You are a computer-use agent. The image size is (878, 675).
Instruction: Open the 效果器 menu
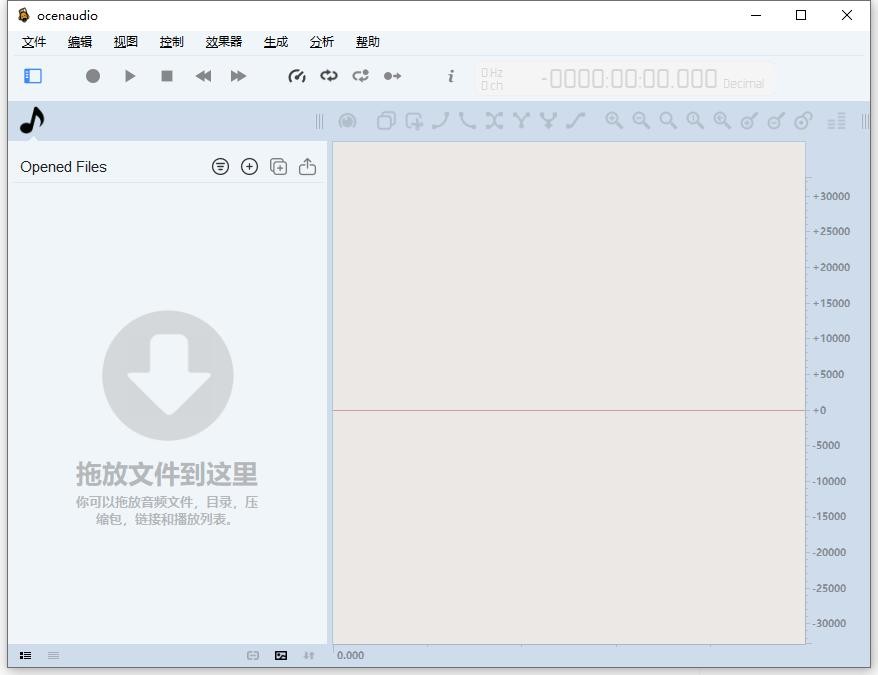[x=223, y=42]
